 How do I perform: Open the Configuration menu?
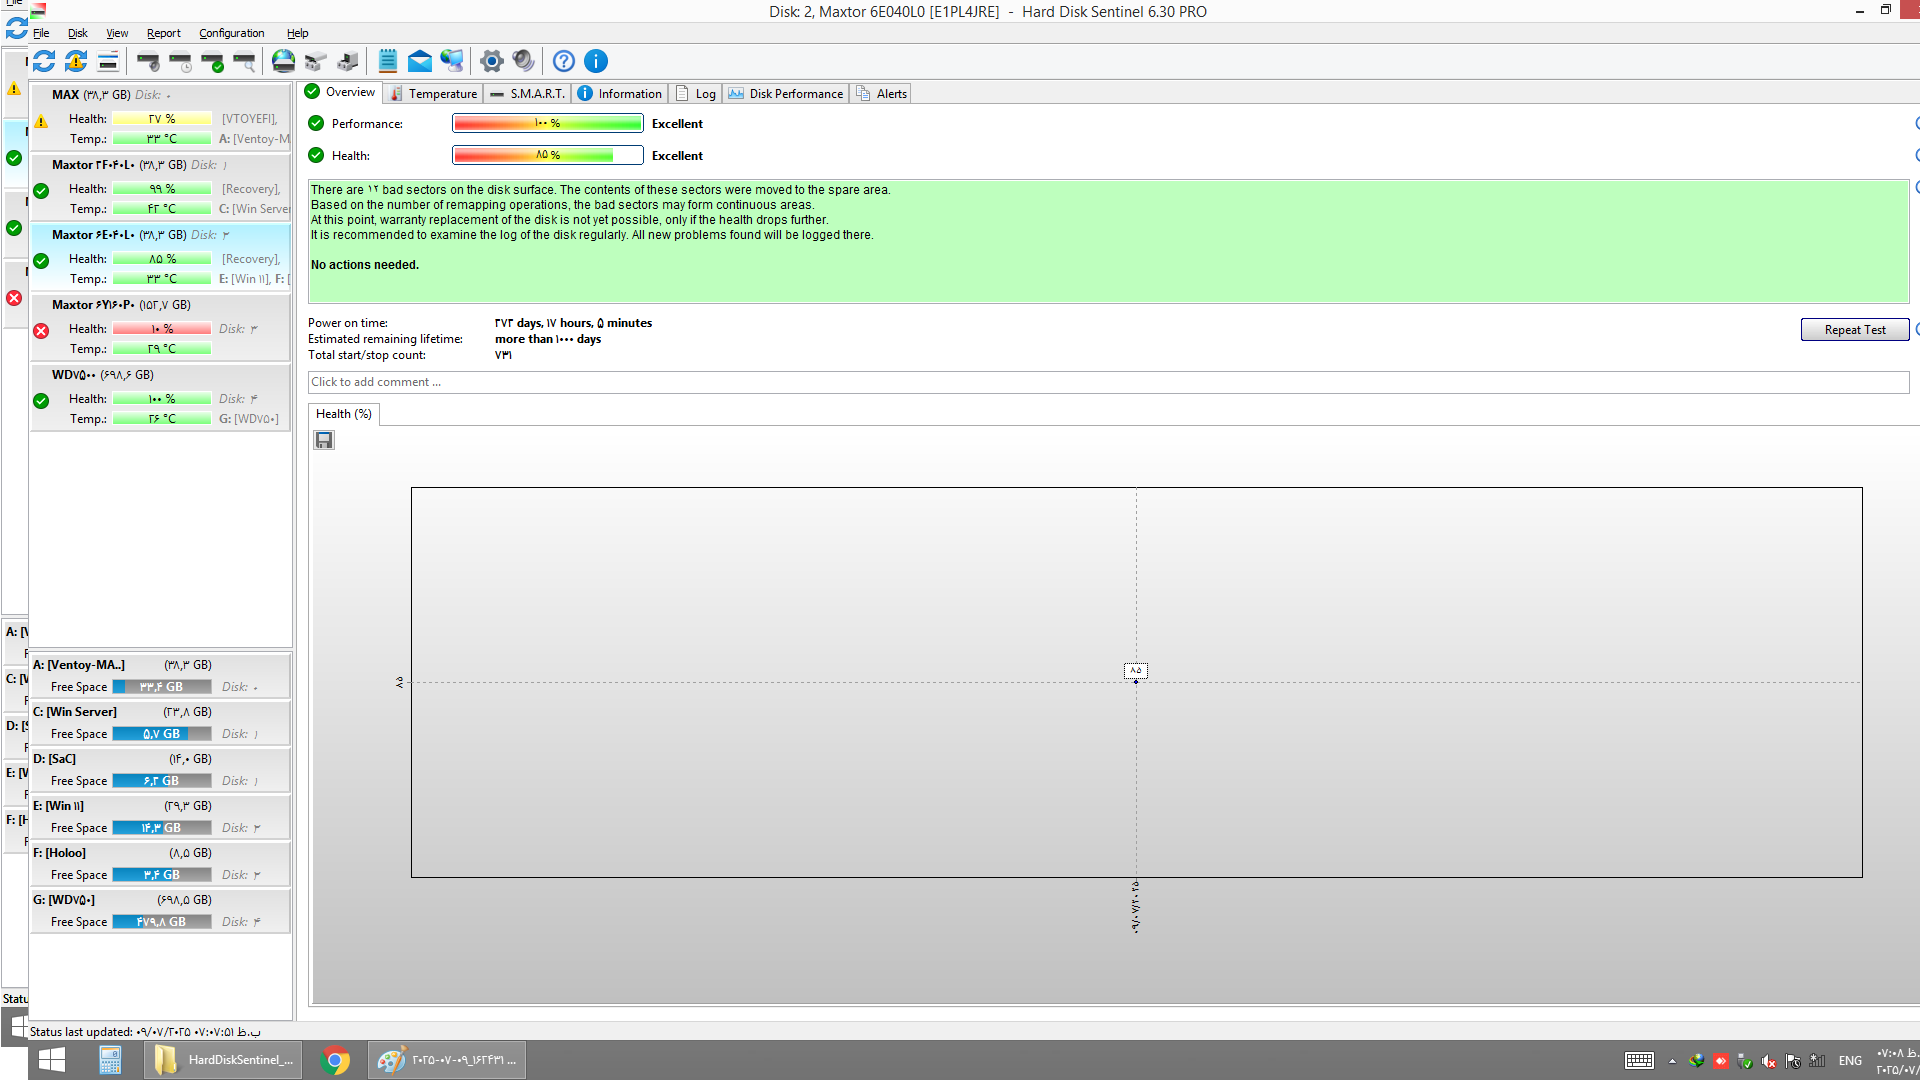pos(232,33)
